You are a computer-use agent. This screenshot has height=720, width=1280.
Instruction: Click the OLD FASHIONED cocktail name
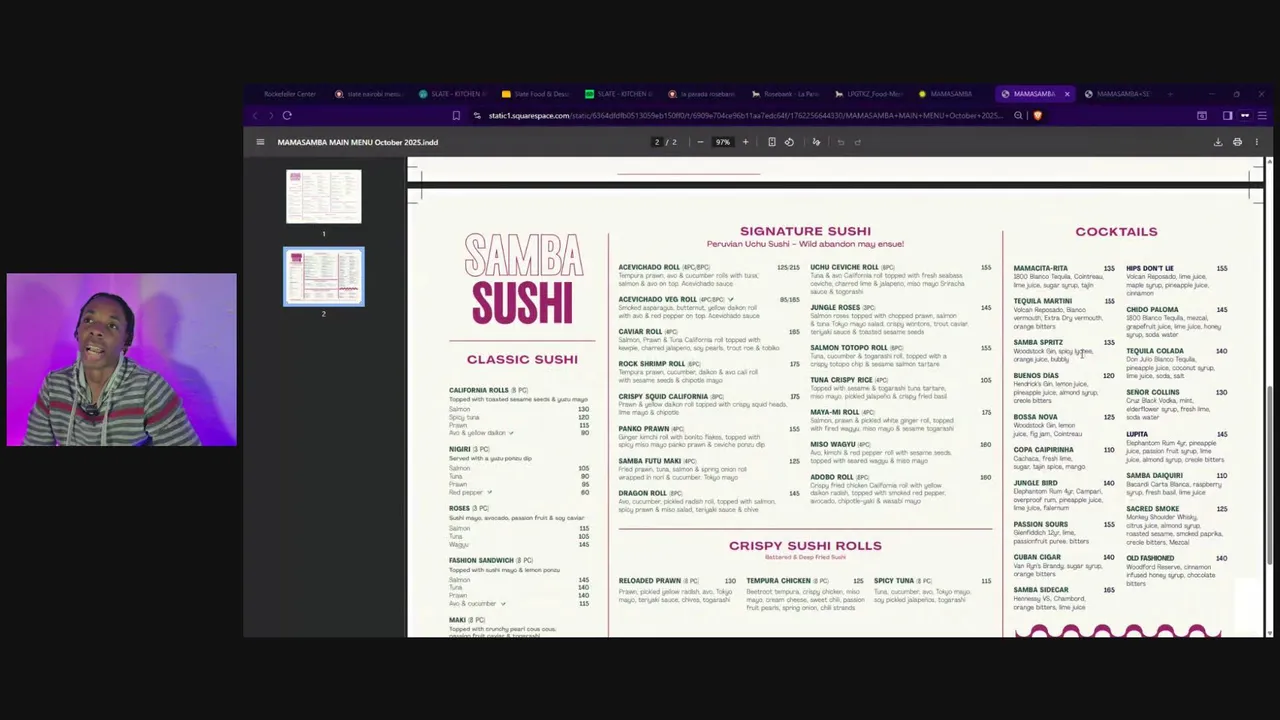pyautogui.click(x=1150, y=558)
